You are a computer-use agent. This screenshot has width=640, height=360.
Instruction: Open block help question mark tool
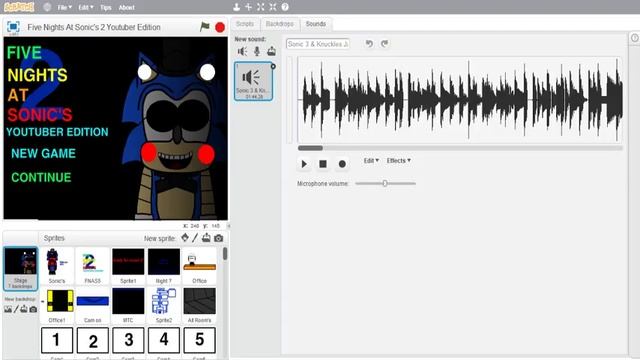285,7
